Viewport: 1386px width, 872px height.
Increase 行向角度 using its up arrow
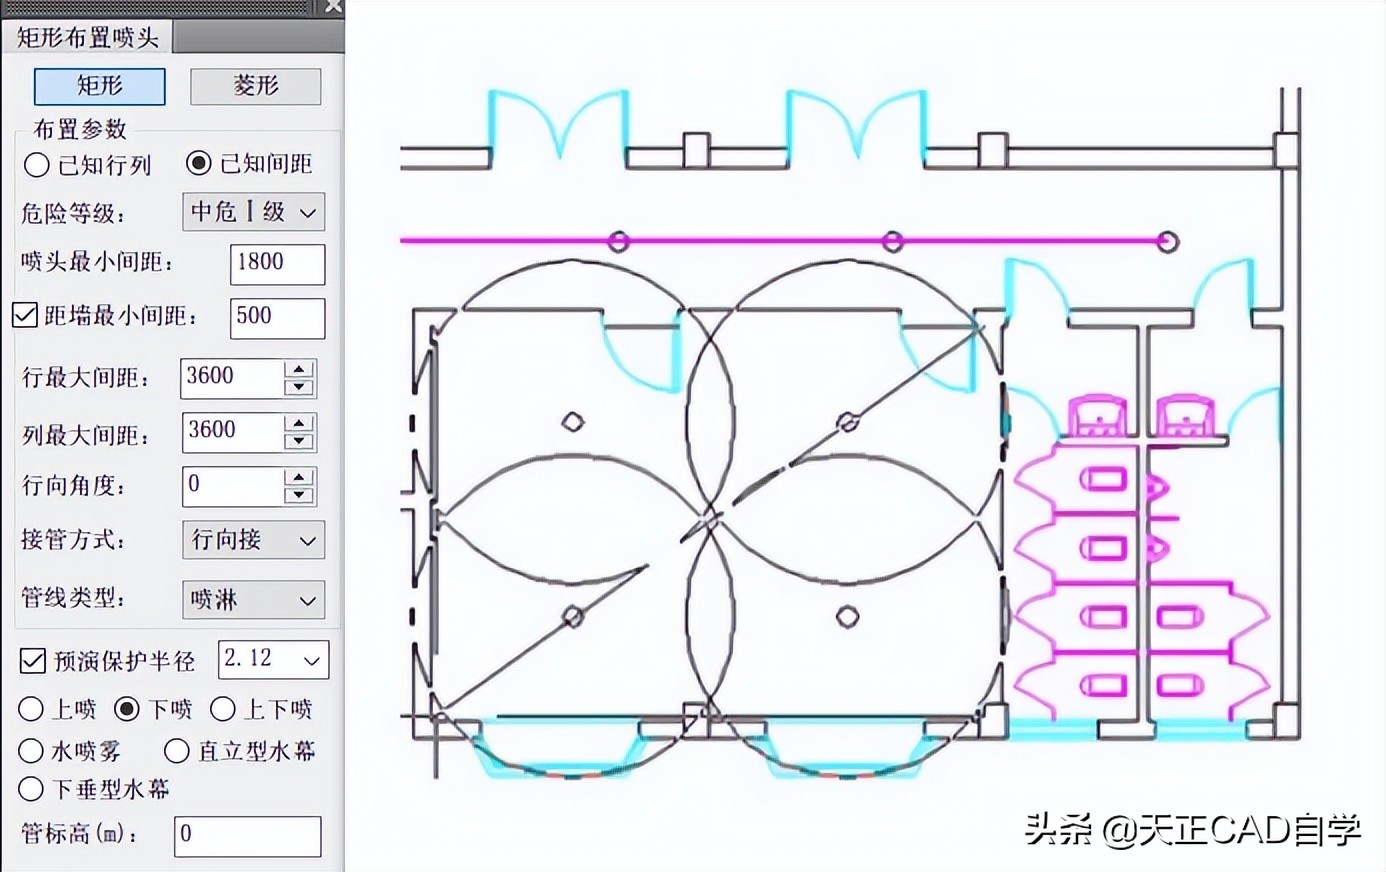tap(297, 478)
